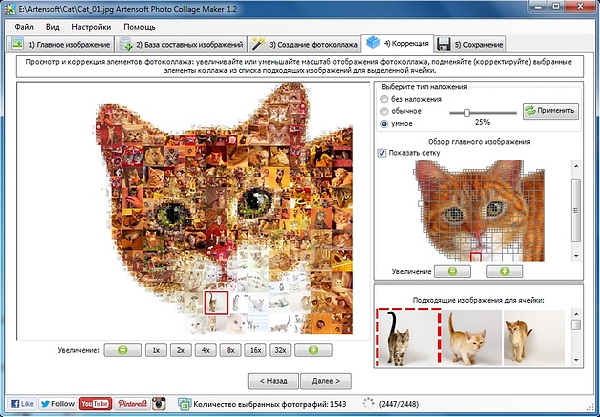Zoom out main image overview with minus
600x417 pixels.
pos(452,271)
